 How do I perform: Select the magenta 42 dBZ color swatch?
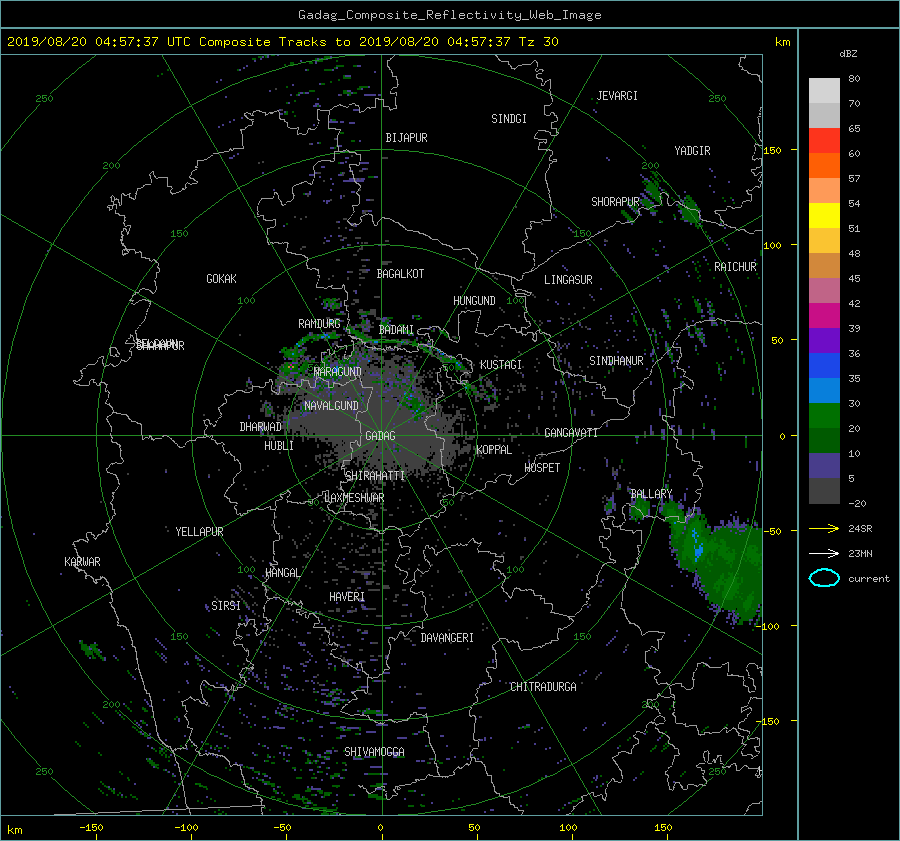pos(824,315)
